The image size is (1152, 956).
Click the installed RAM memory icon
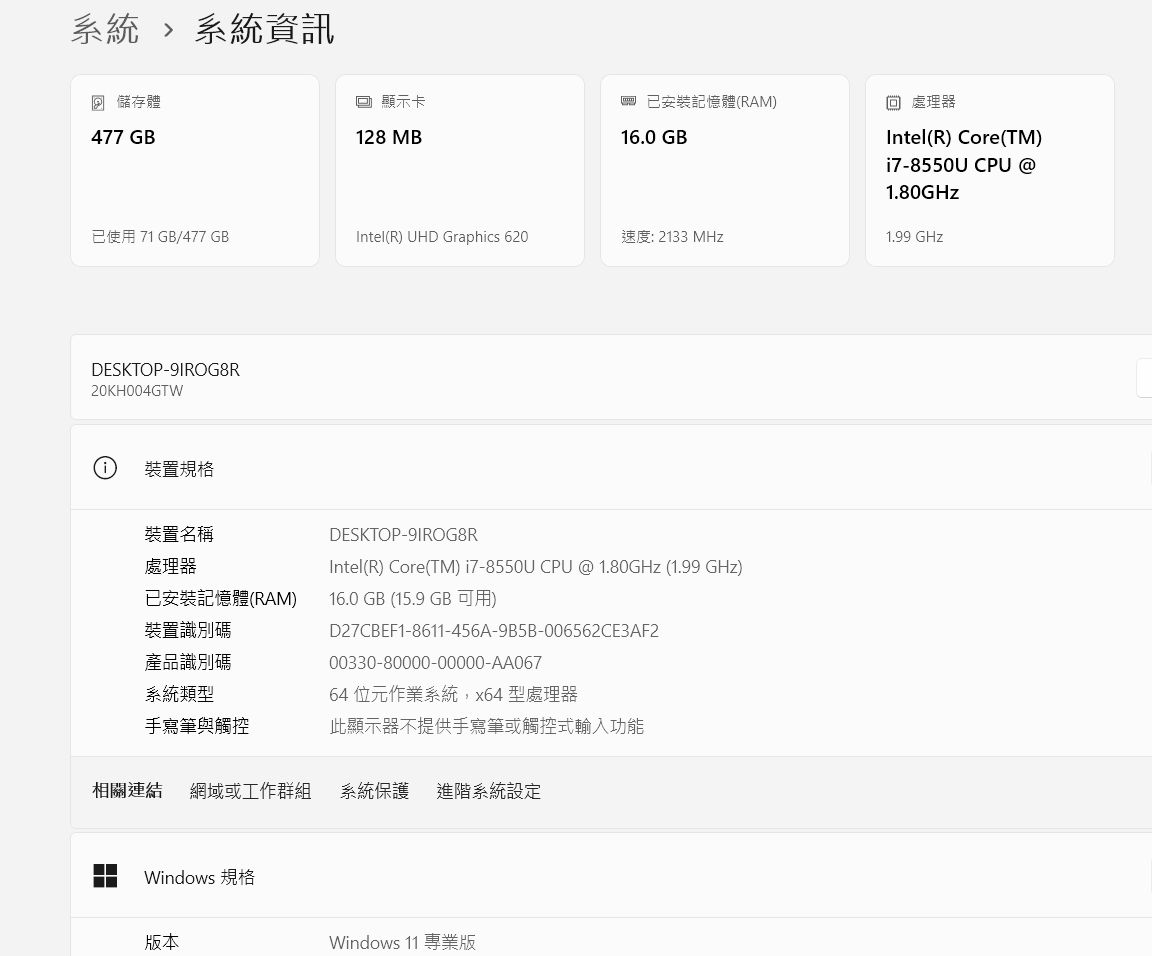click(x=628, y=102)
